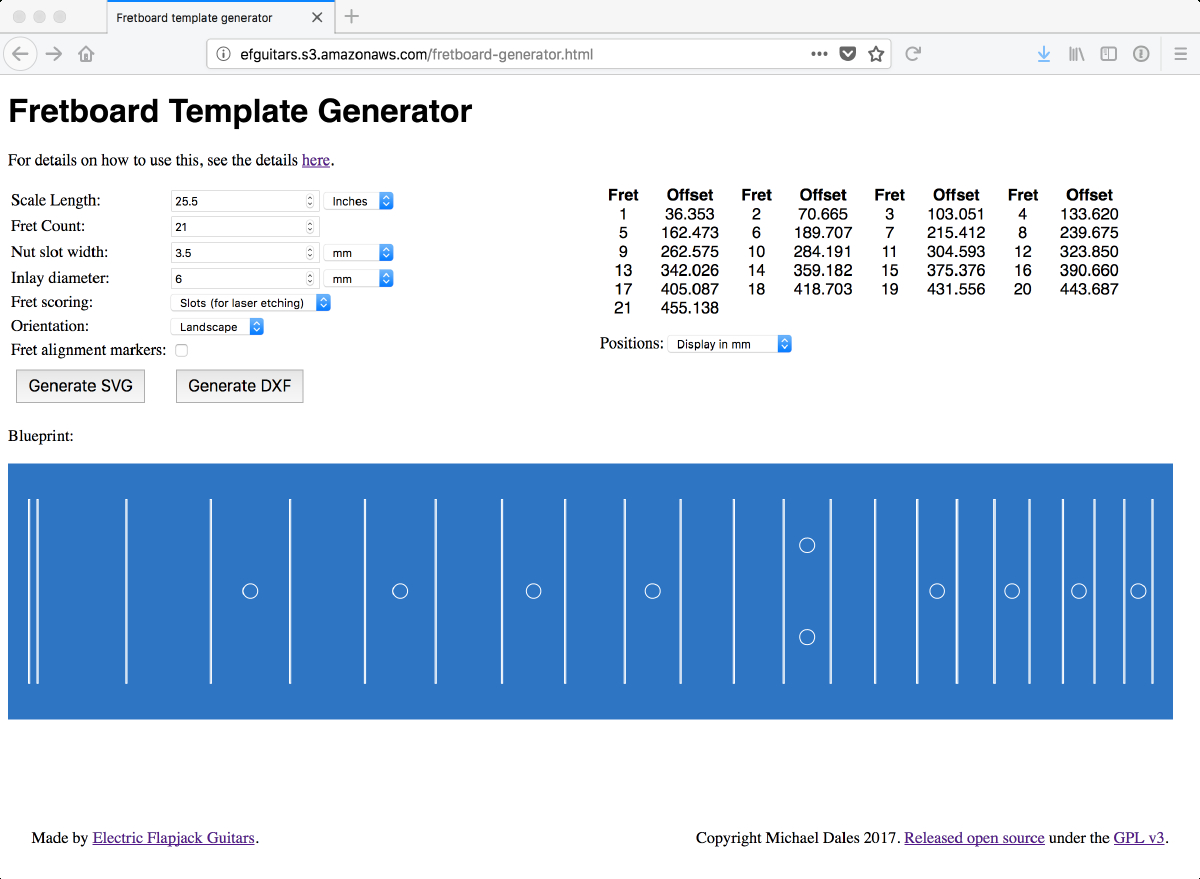Screen dimensions: 1200x879
Task: Open a new browser tab
Action: coord(352,16)
